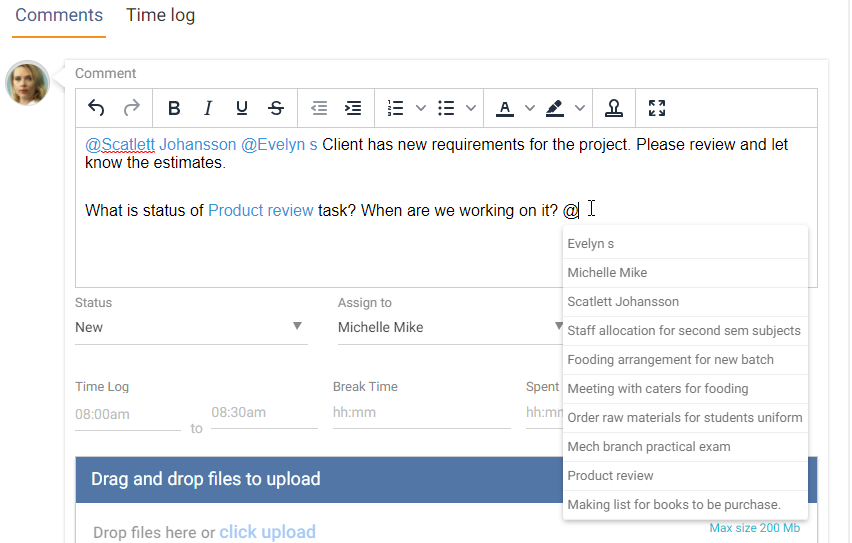Open the bullet list style dropdown

471,108
